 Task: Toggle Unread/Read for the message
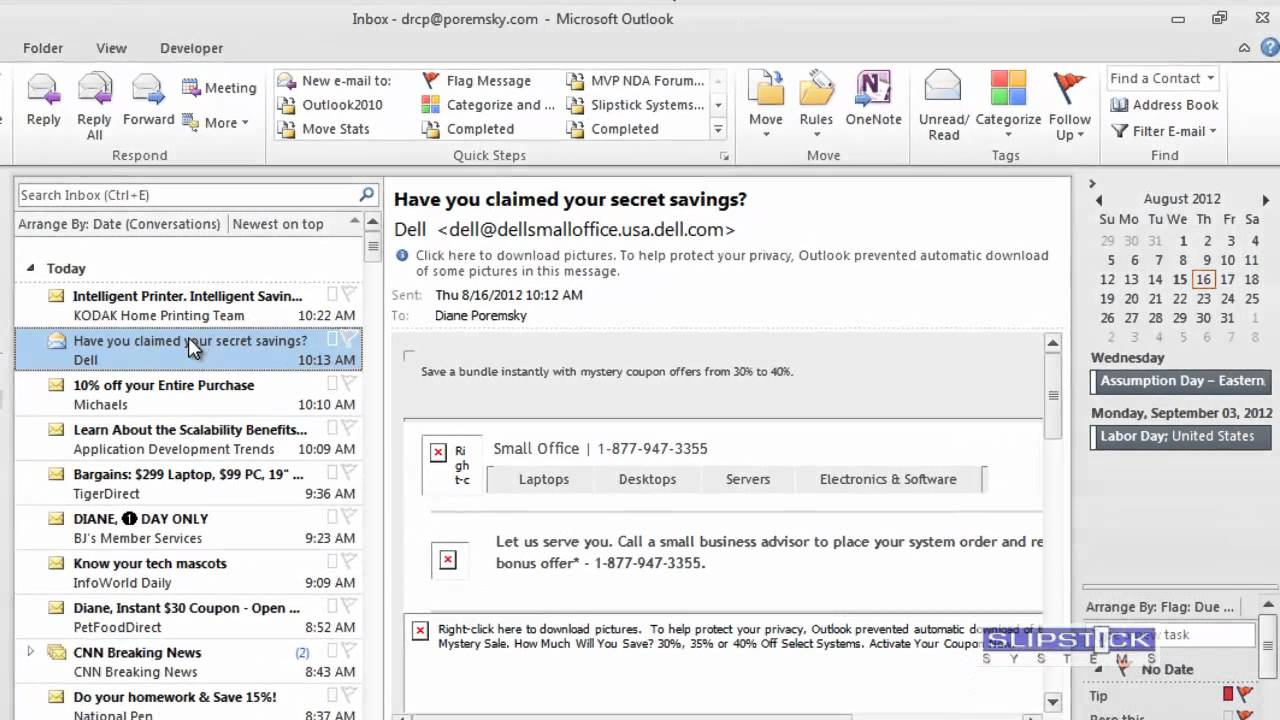coord(943,105)
